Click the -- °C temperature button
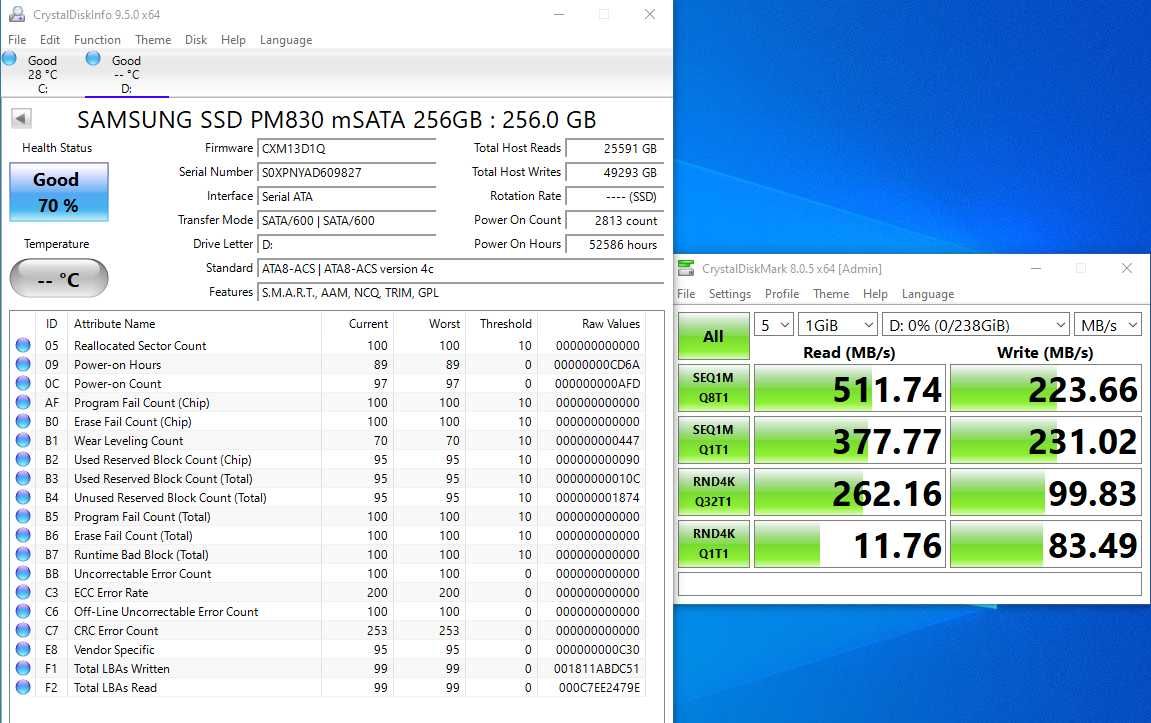1151x723 pixels. coord(59,279)
